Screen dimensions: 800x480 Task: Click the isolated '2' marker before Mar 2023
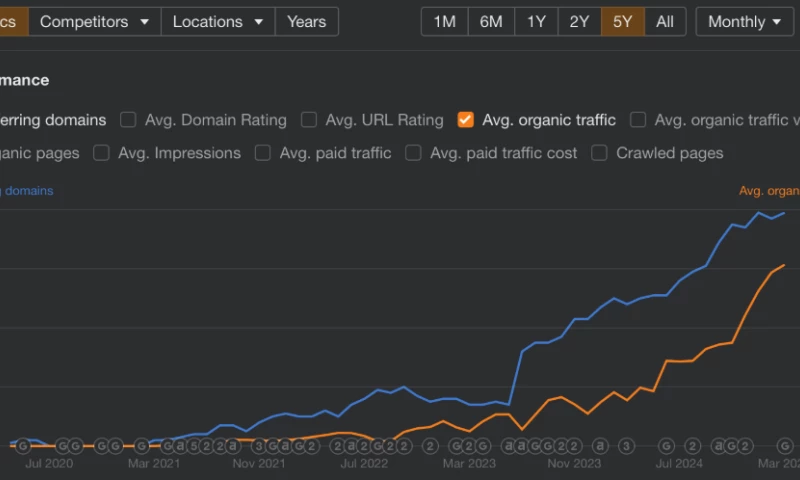[430, 445]
